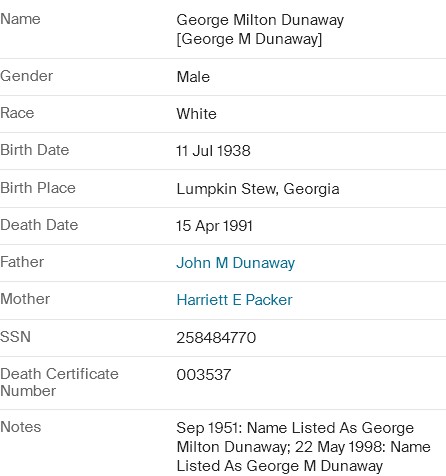Open the Harriett E Packer mother link
This screenshot has width=446, height=476.
click(x=234, y=300)
